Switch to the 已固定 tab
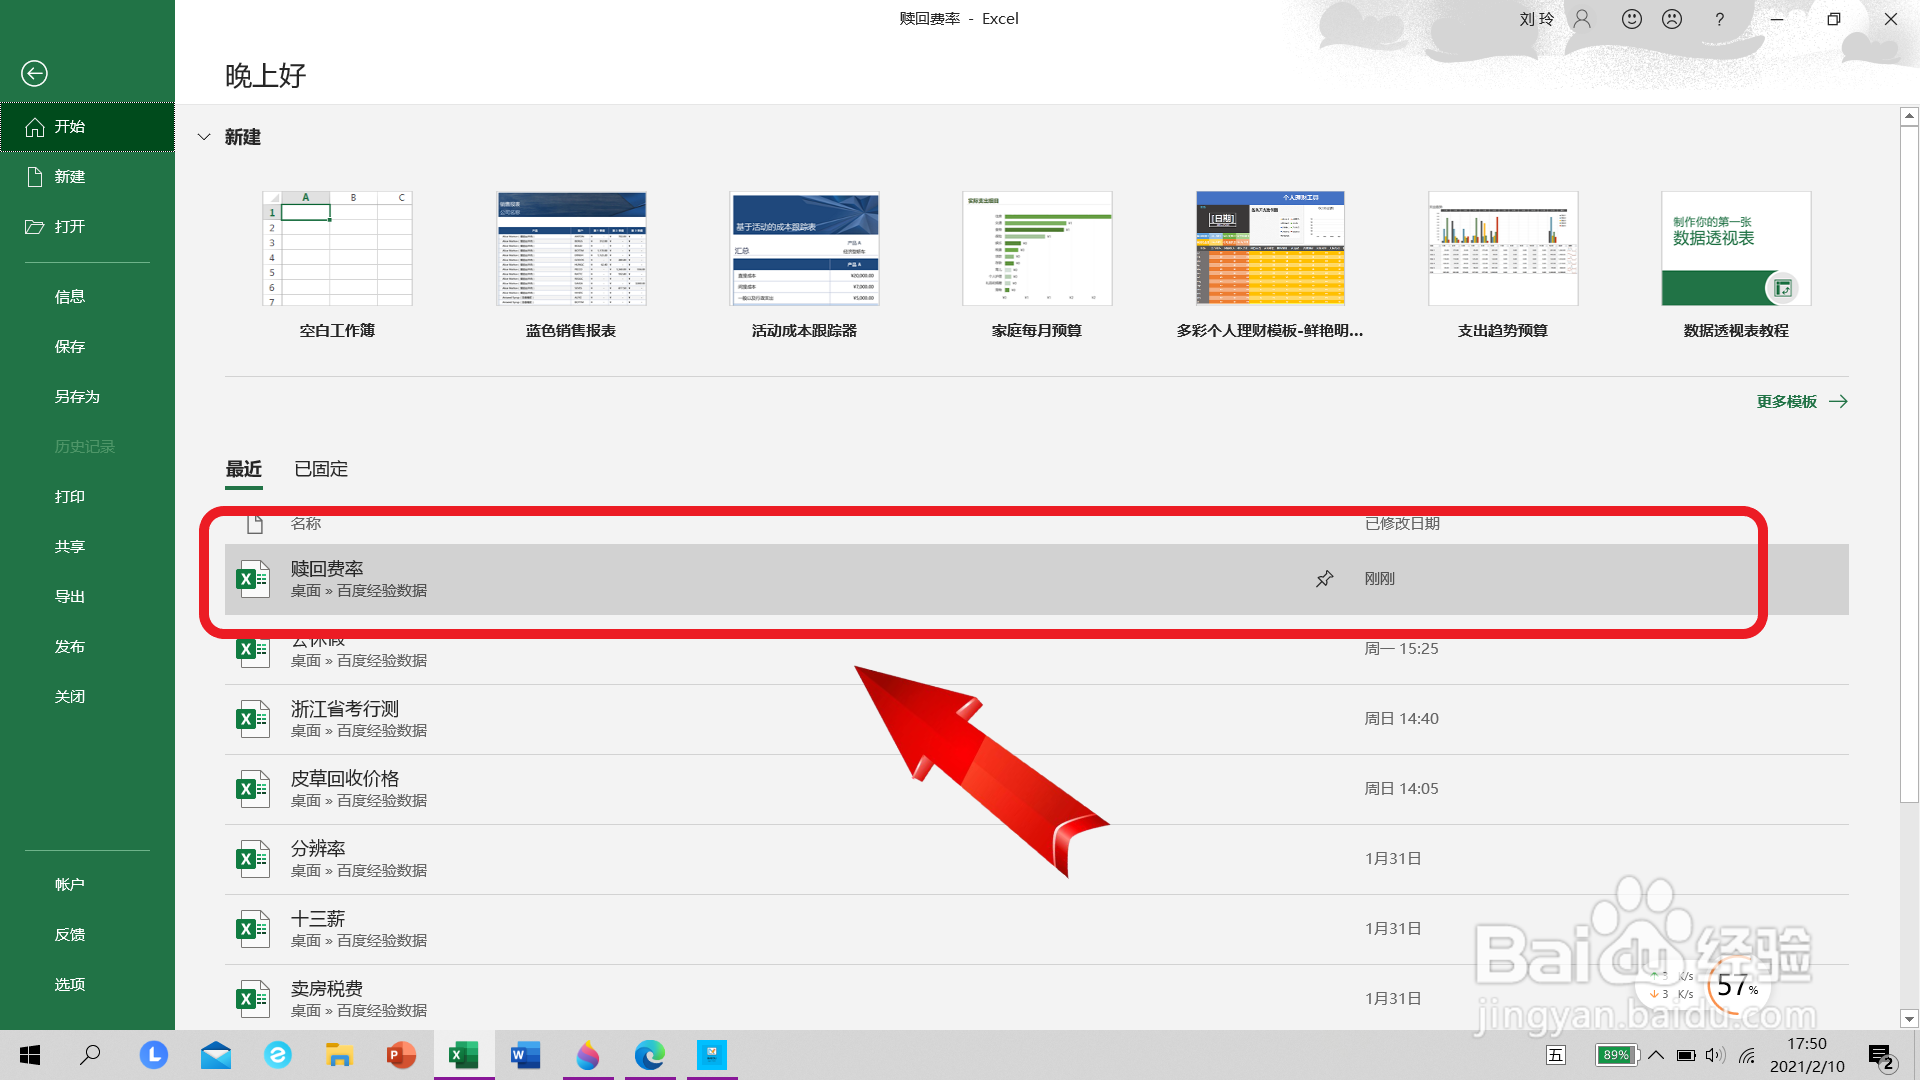Viewport: 1920px width, 1080px height. click(x=321, y=469)
